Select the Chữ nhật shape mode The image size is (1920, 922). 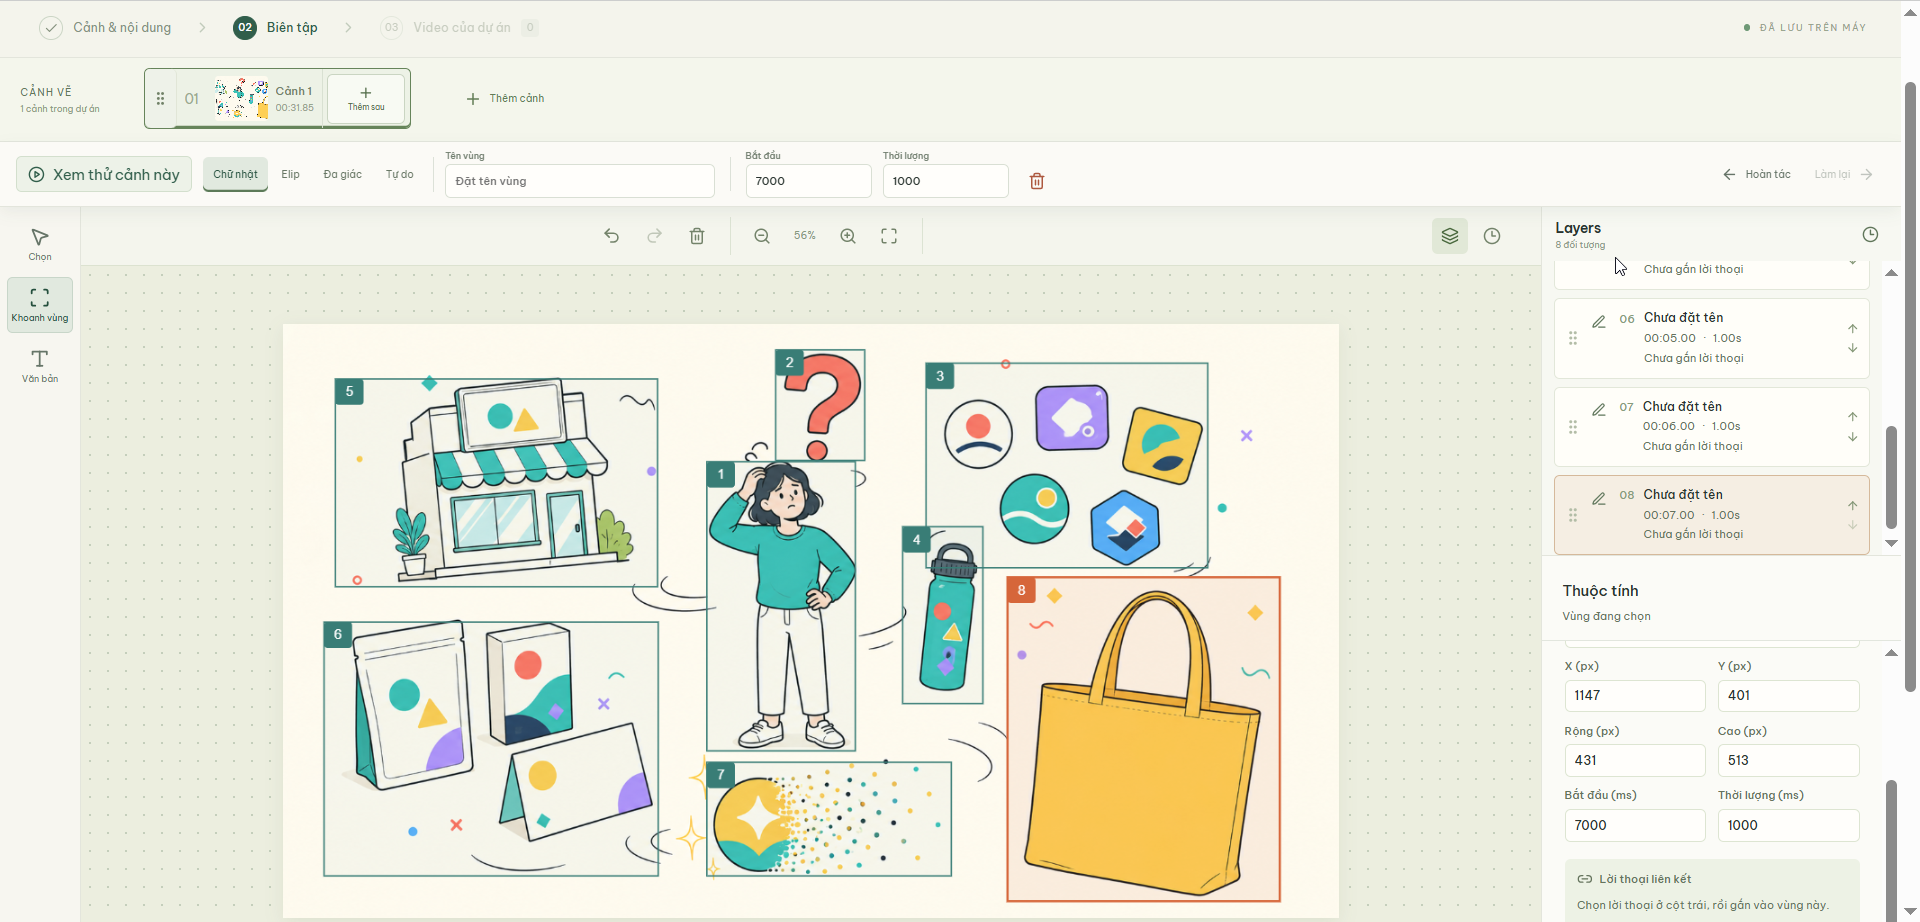coord(235,174)
